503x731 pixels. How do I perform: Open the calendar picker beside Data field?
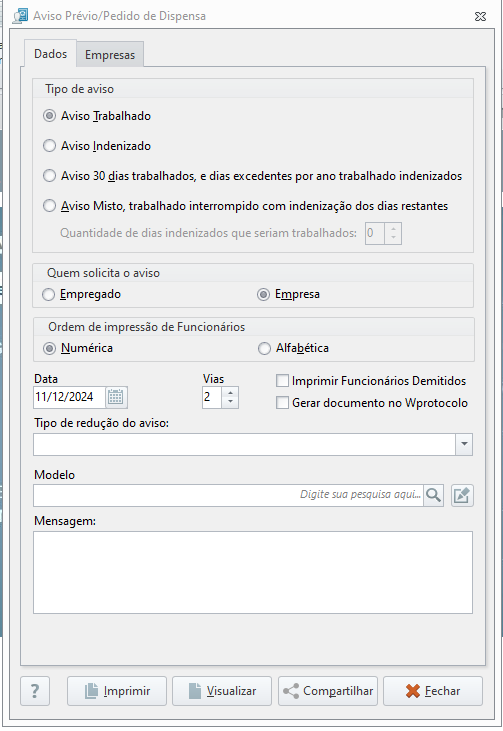(x=116, y=397)
